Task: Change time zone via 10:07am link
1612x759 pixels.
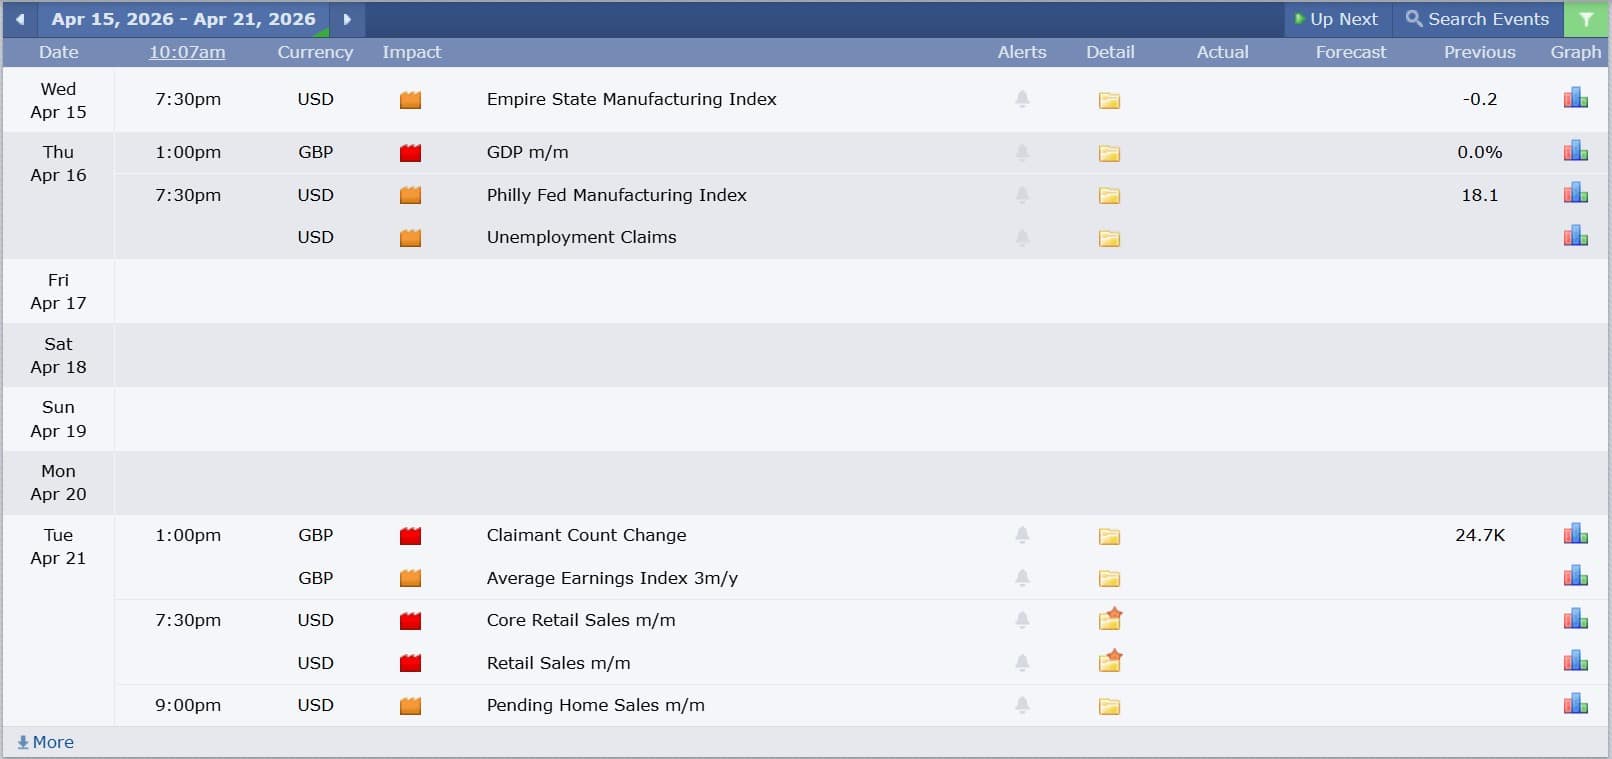Action: (x=187, y=52)
